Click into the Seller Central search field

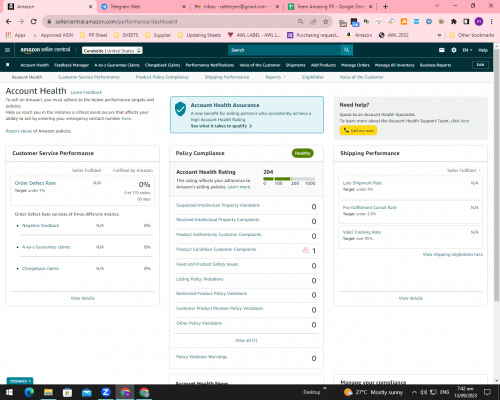click(284, 50)
